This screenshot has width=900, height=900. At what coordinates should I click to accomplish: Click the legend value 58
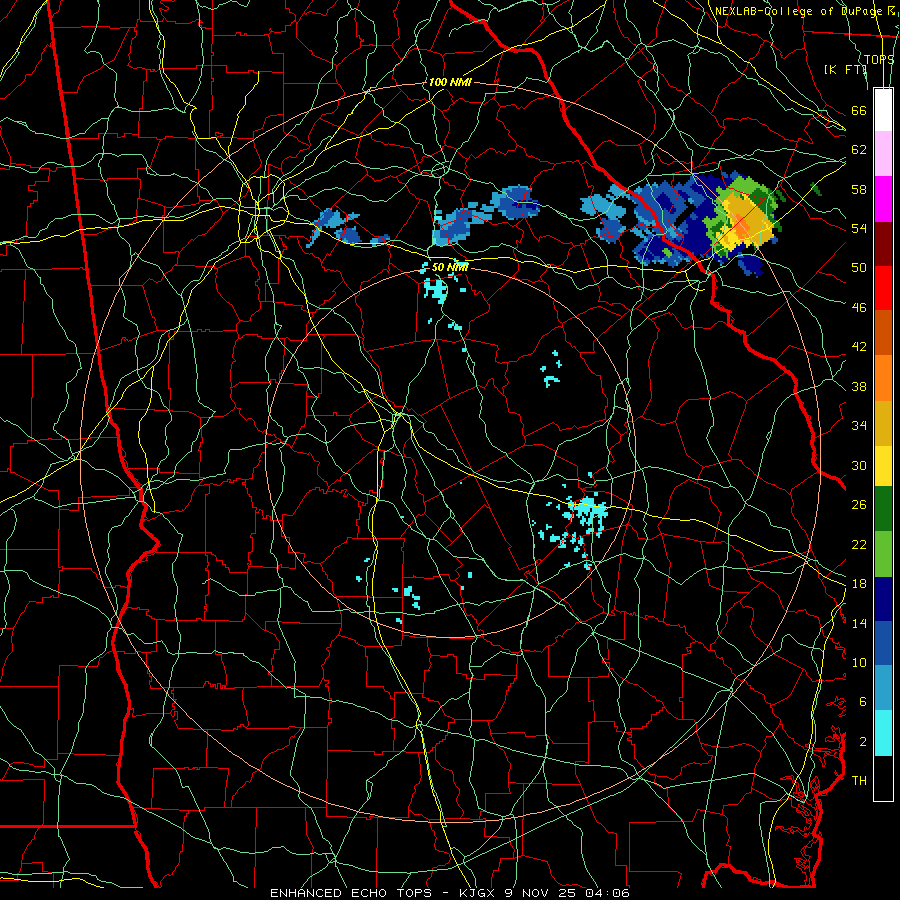(x=859, y=189)
